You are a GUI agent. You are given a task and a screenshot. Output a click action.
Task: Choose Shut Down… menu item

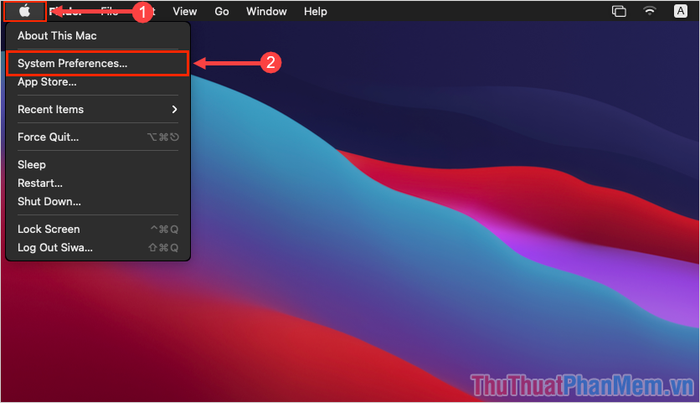click(98, 202)
